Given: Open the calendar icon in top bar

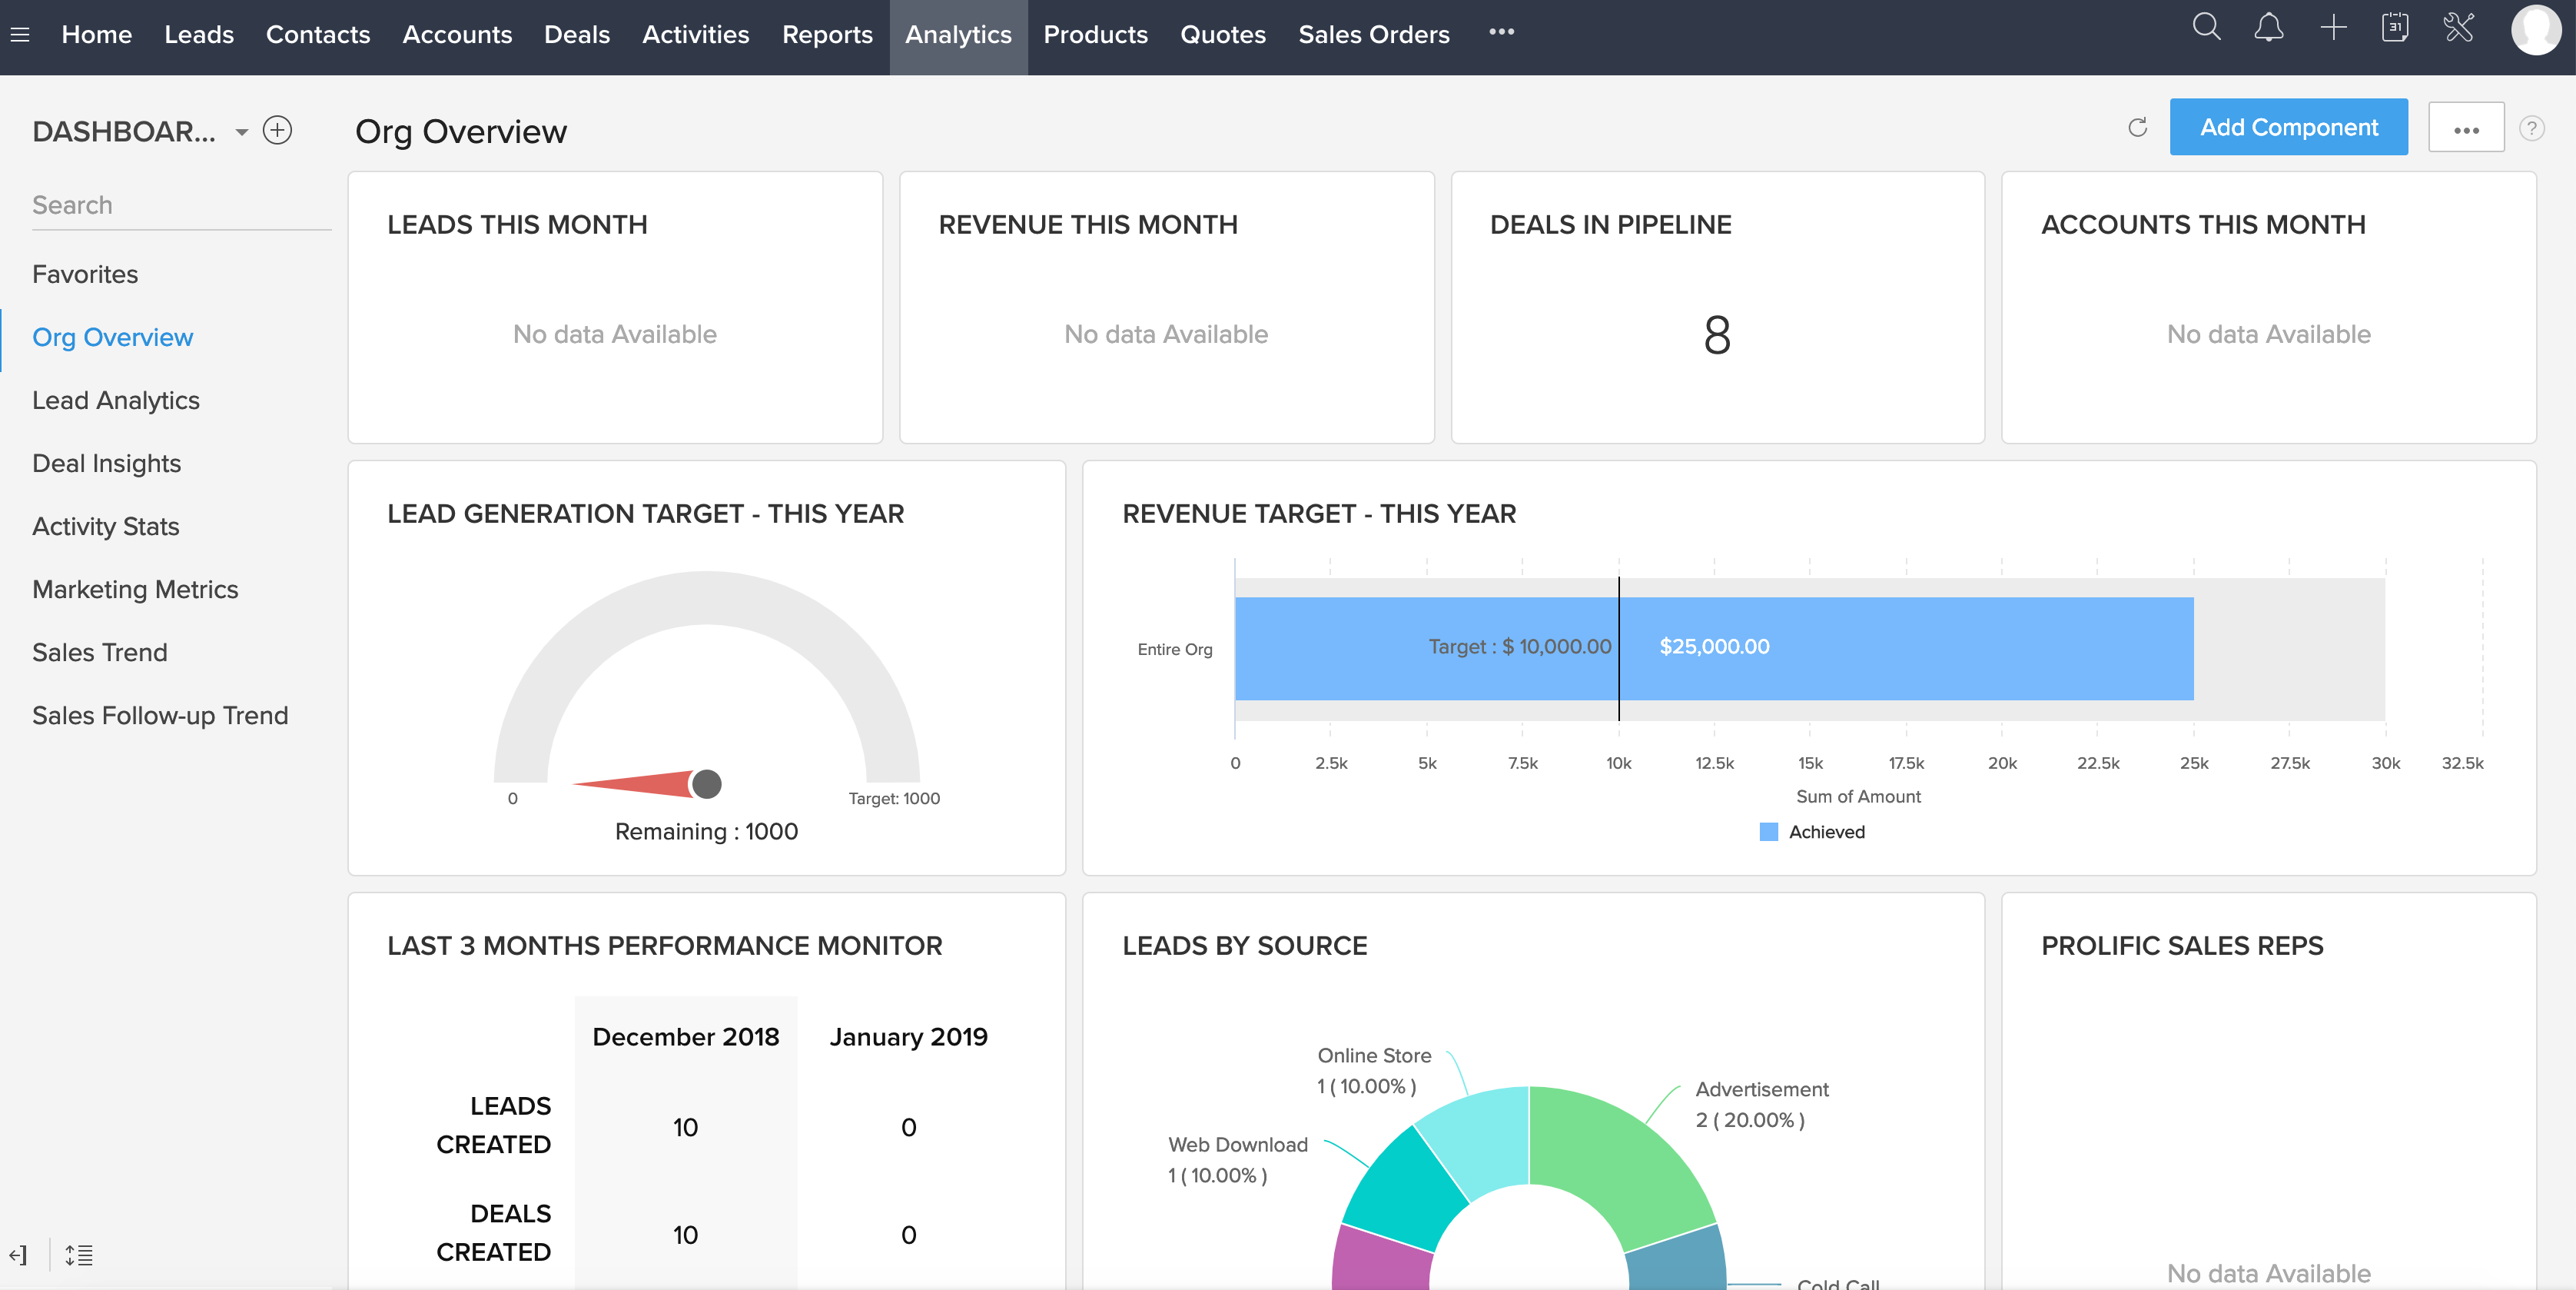Looking at the screenshot, I should (2395, 28).
